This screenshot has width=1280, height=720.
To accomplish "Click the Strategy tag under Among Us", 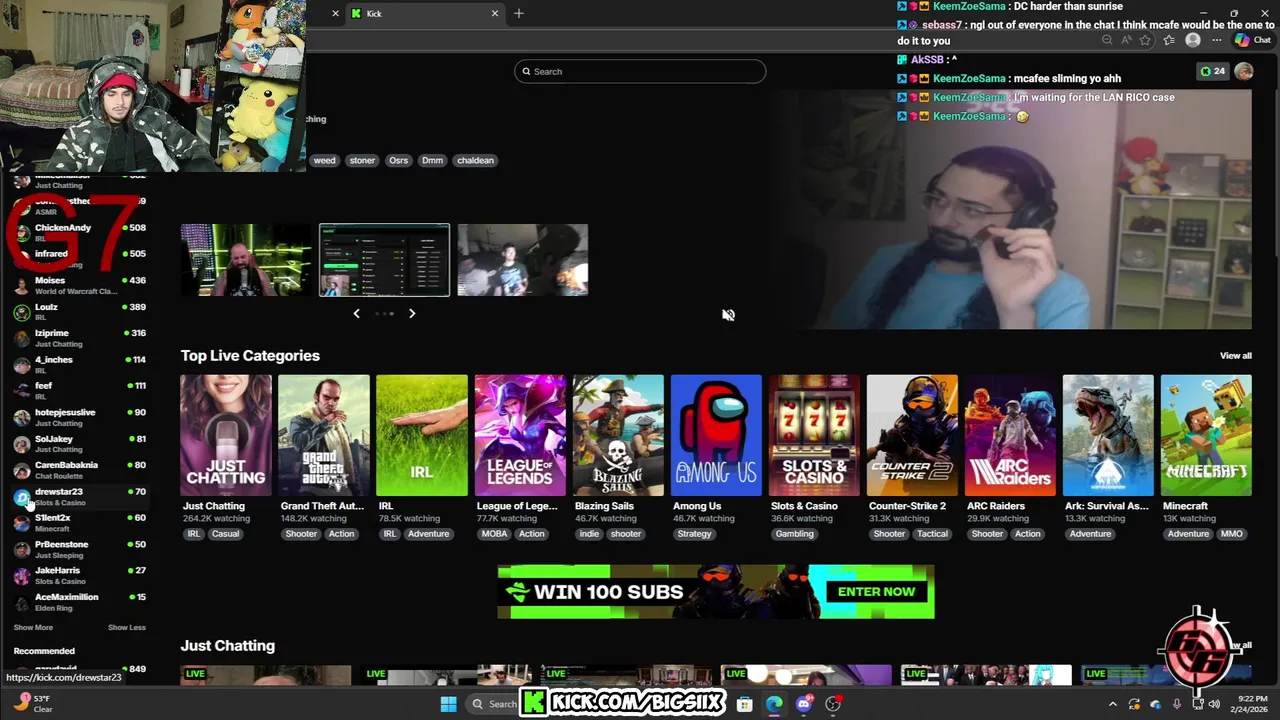I will coord(694,534).
